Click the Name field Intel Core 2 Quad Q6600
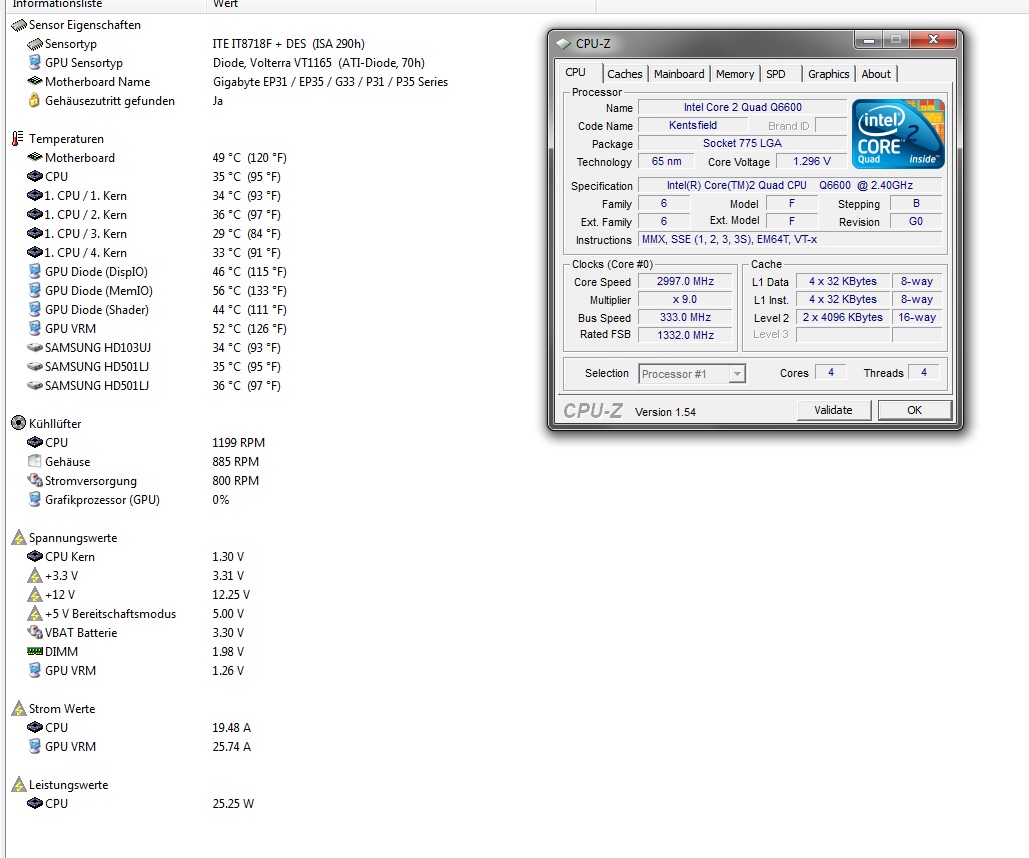Screen dimensions: 1029x858 tap(742, 107)
